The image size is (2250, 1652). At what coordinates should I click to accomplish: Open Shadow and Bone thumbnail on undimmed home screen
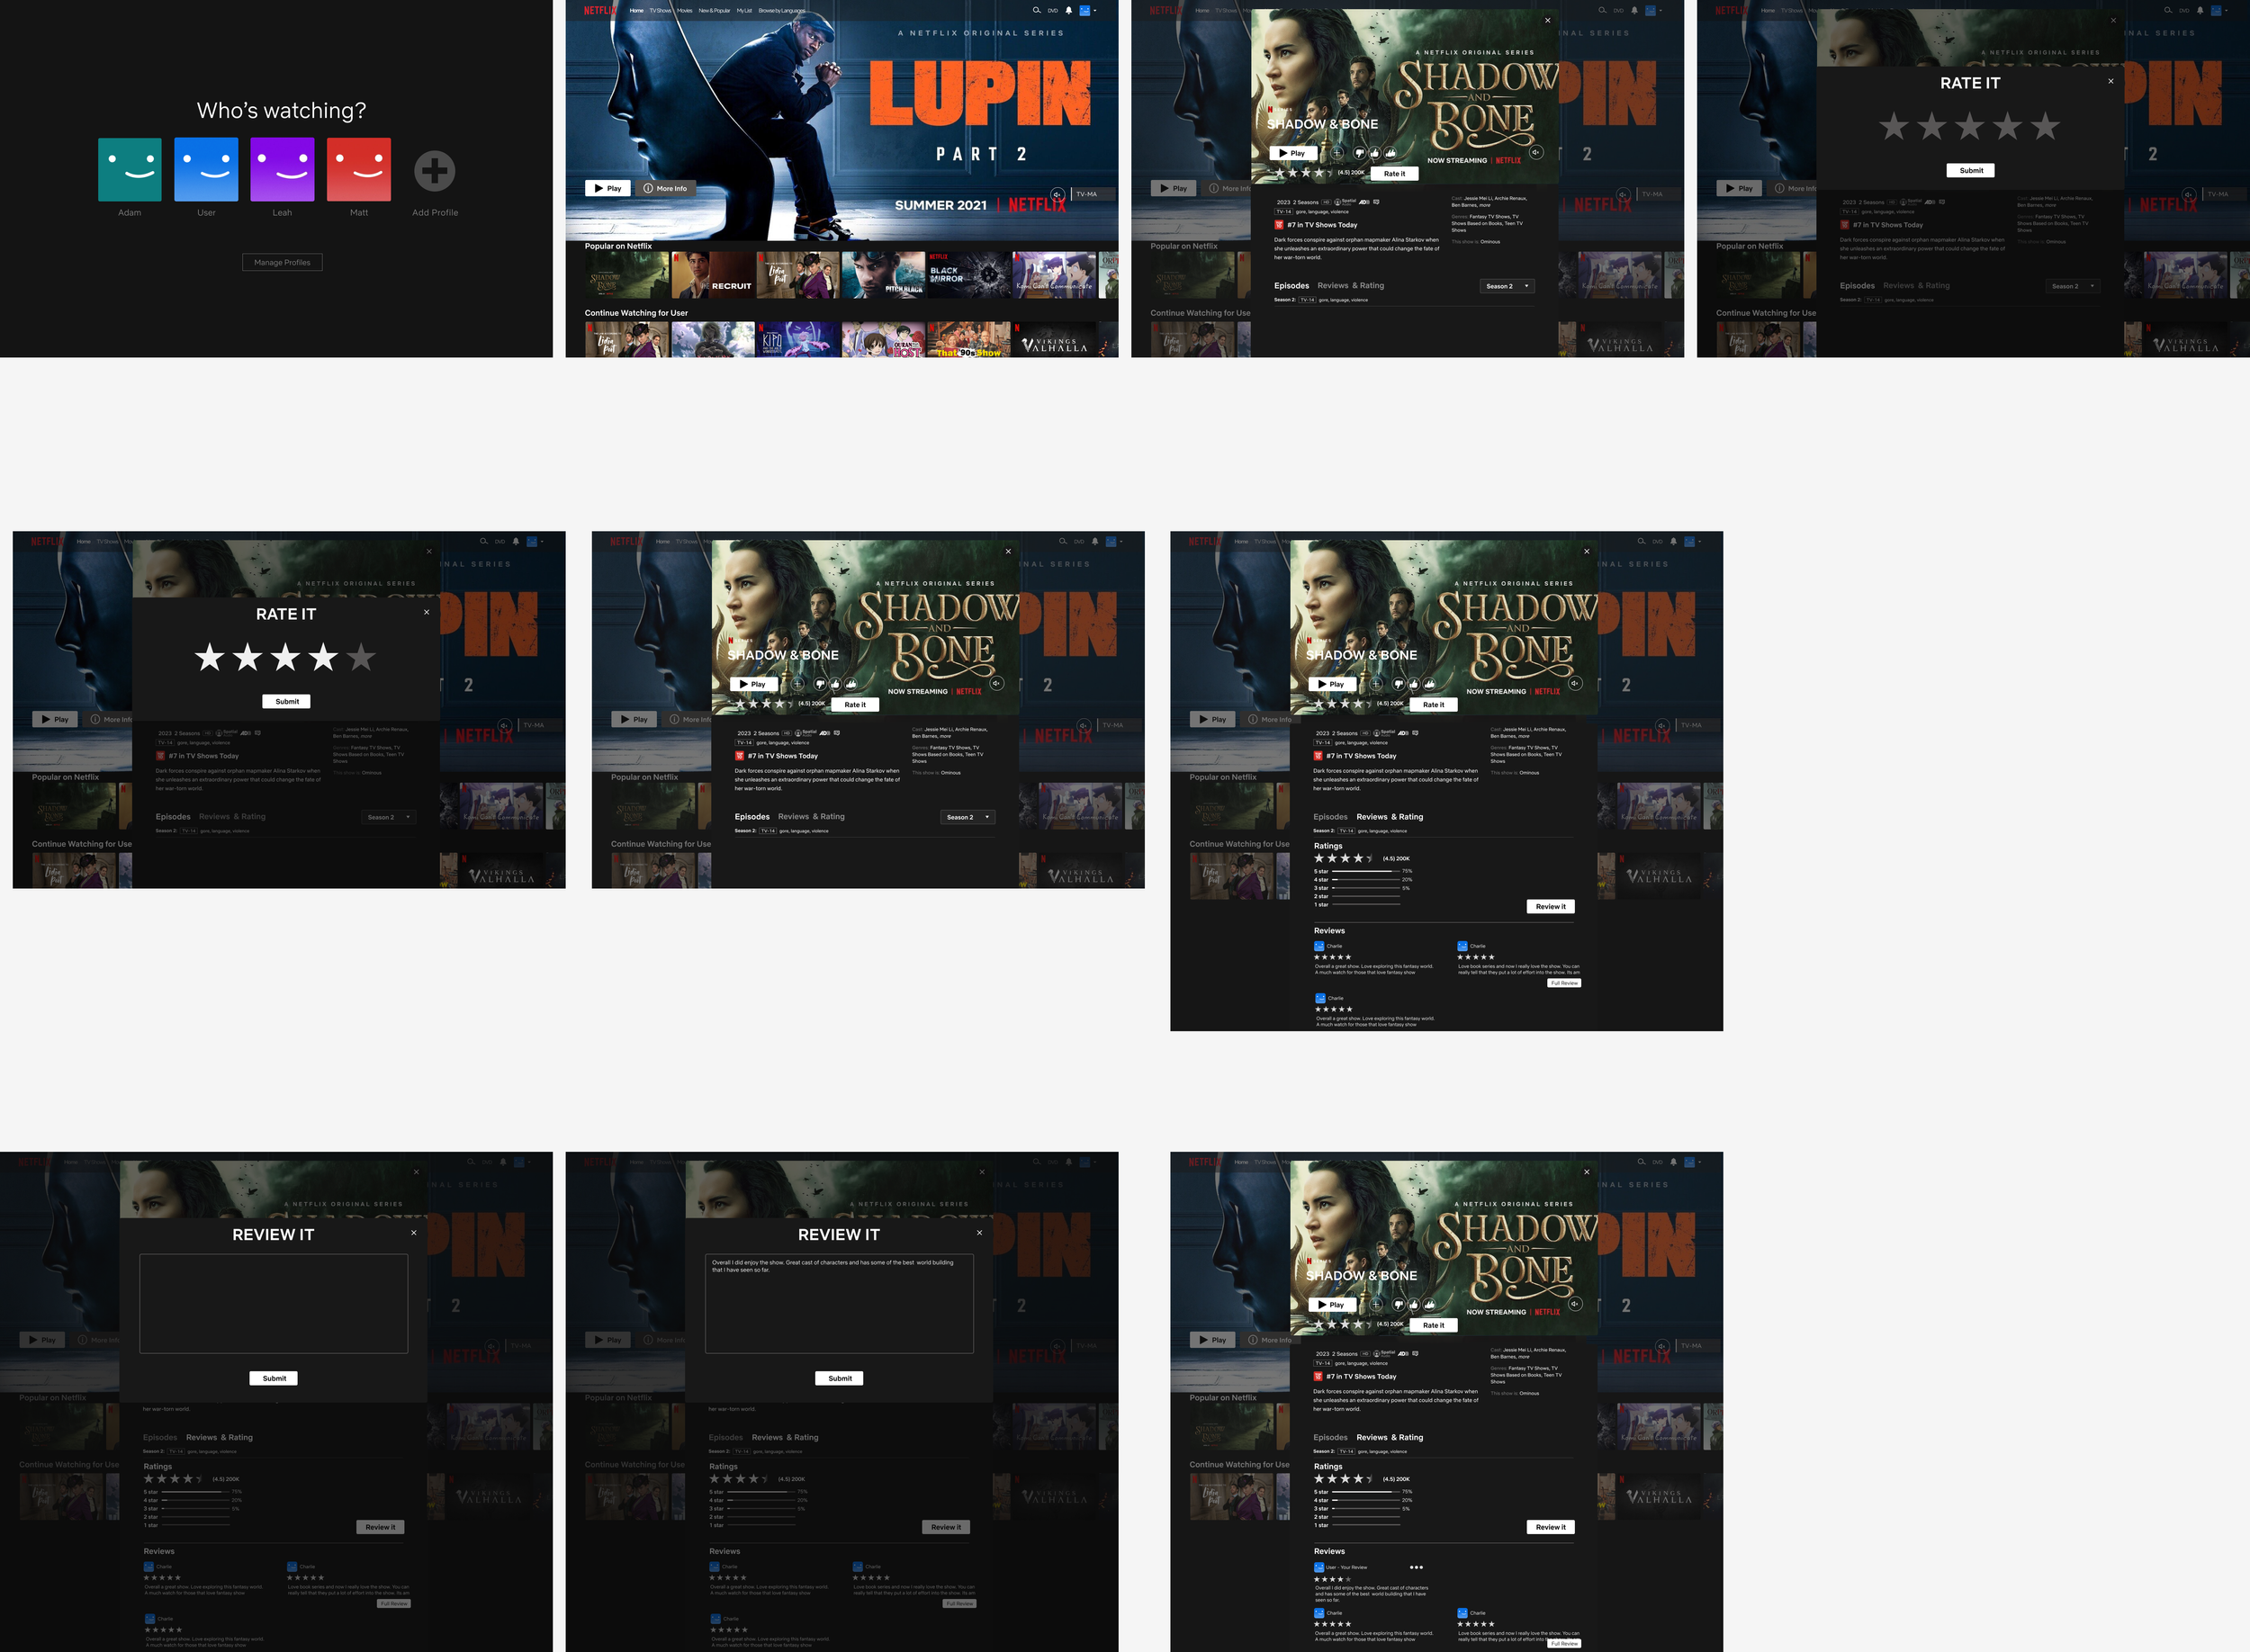[627, 275]
